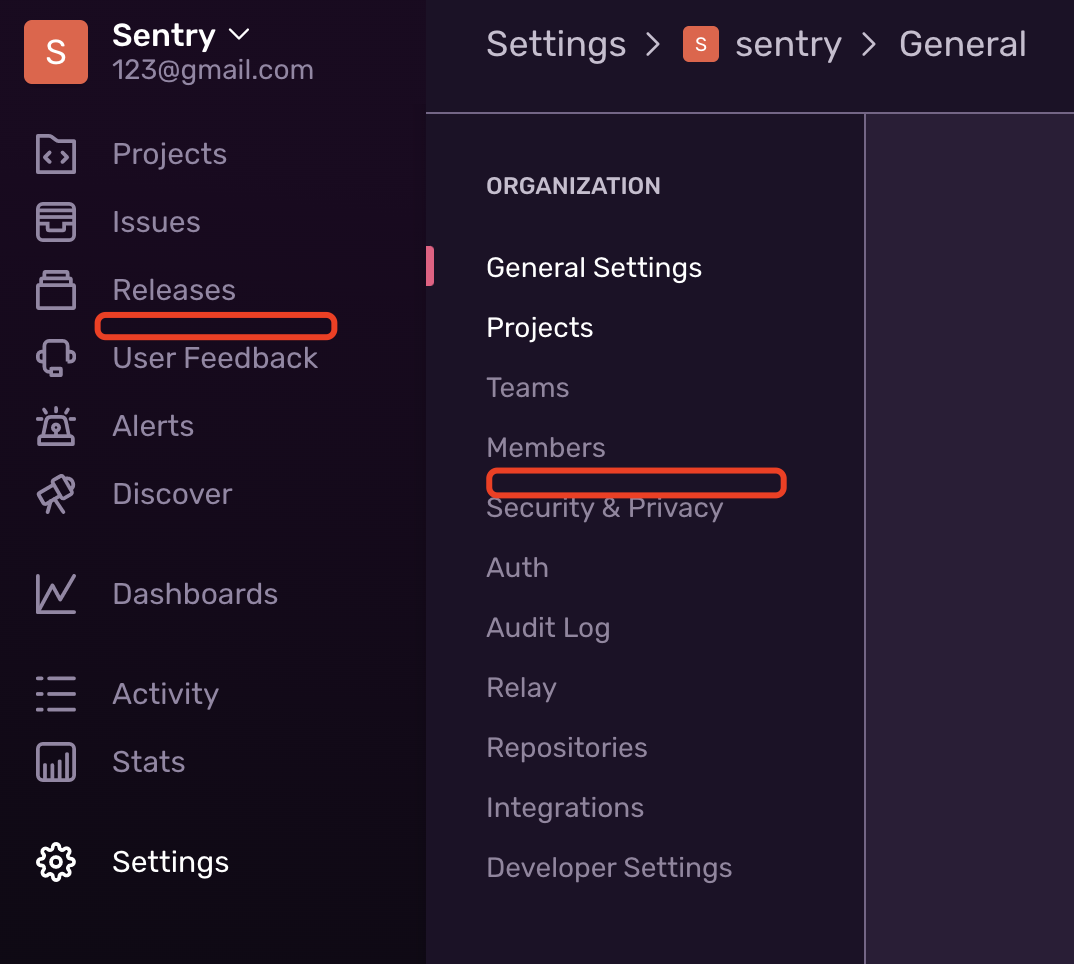Navigate to Teams settings
Screen dimensions: 1074x964
(527, 387)
